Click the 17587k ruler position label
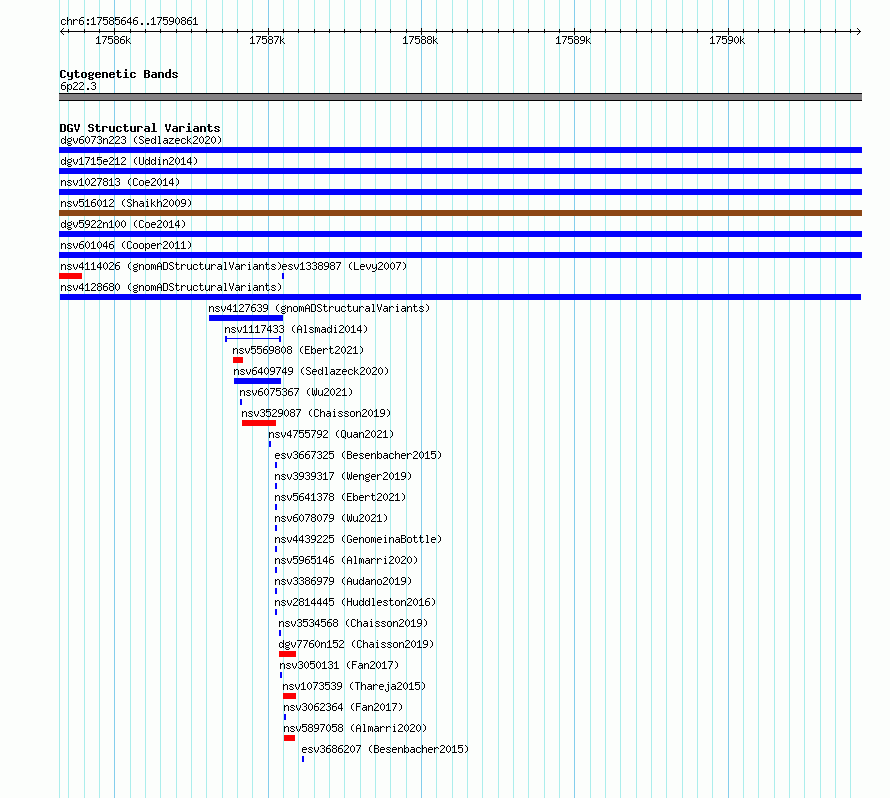890x798 pixels. [x=267, y=40]
